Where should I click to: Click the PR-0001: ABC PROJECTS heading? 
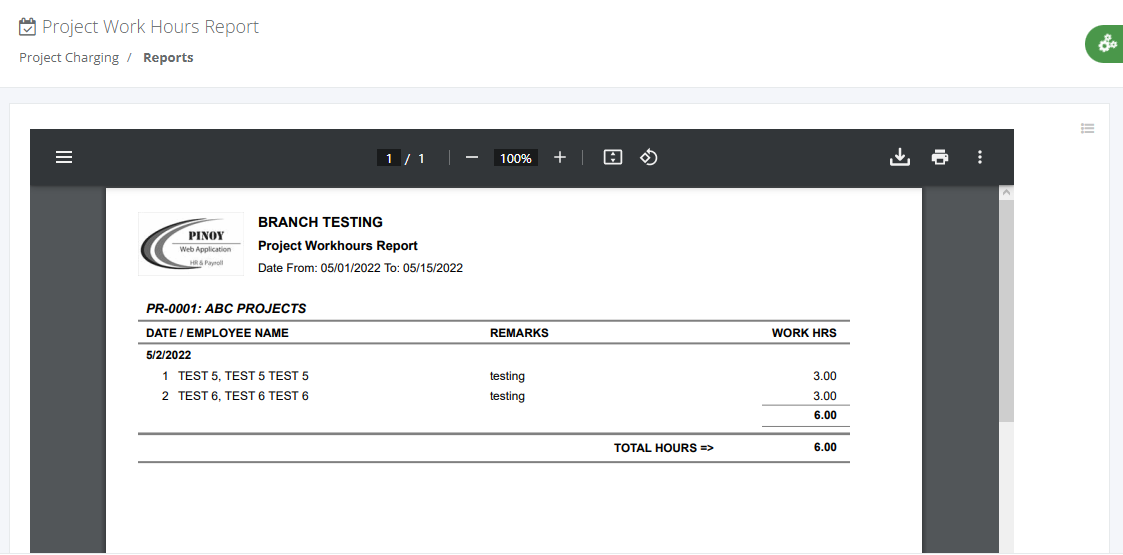[226, 308]
